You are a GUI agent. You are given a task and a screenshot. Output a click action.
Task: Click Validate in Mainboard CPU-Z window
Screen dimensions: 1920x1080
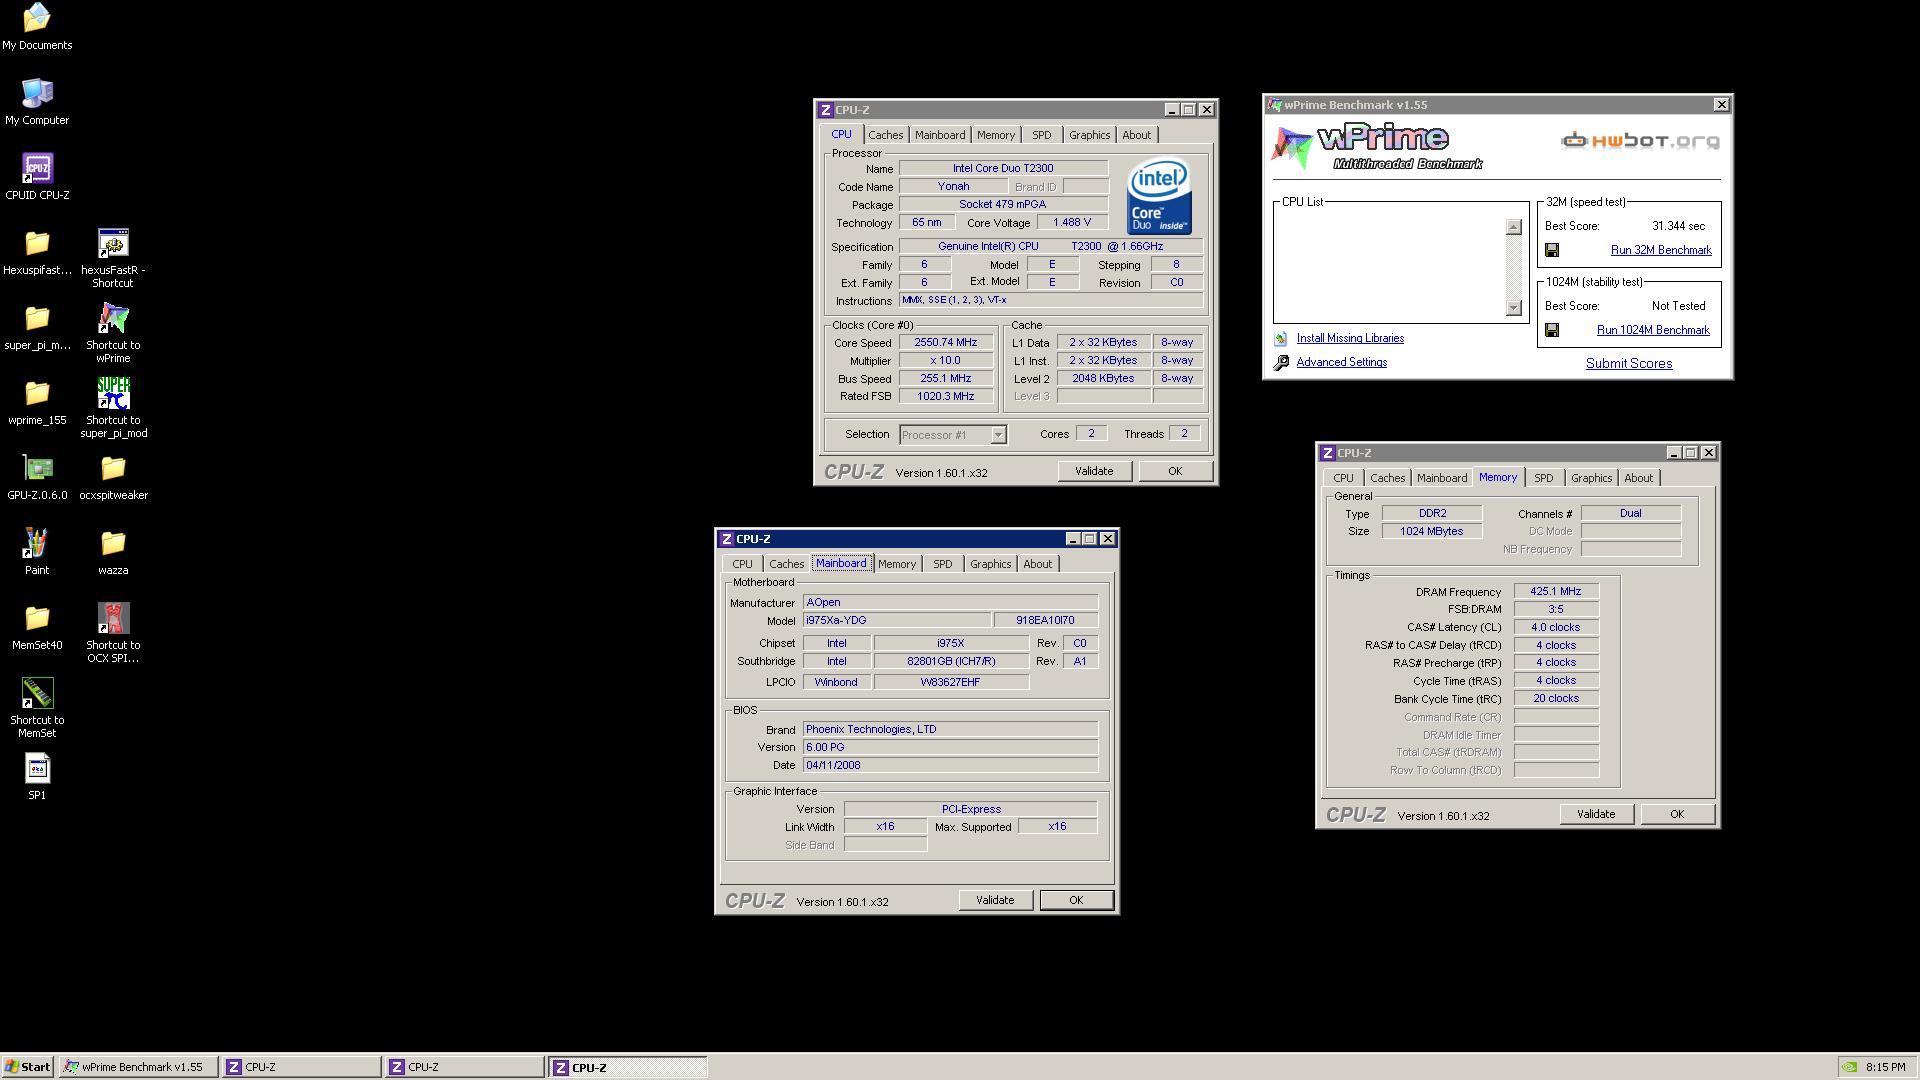click(994, 900)
